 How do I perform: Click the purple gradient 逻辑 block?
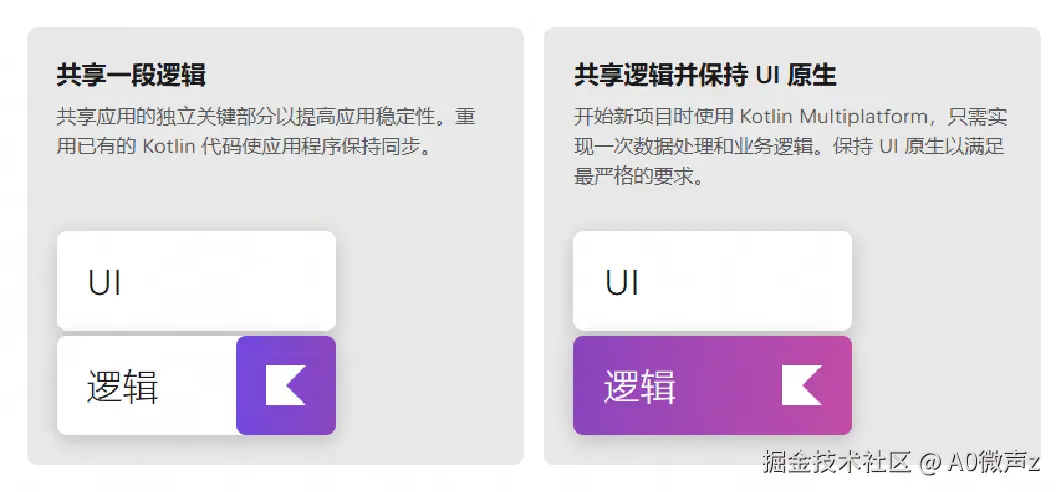tap(712, 386)
